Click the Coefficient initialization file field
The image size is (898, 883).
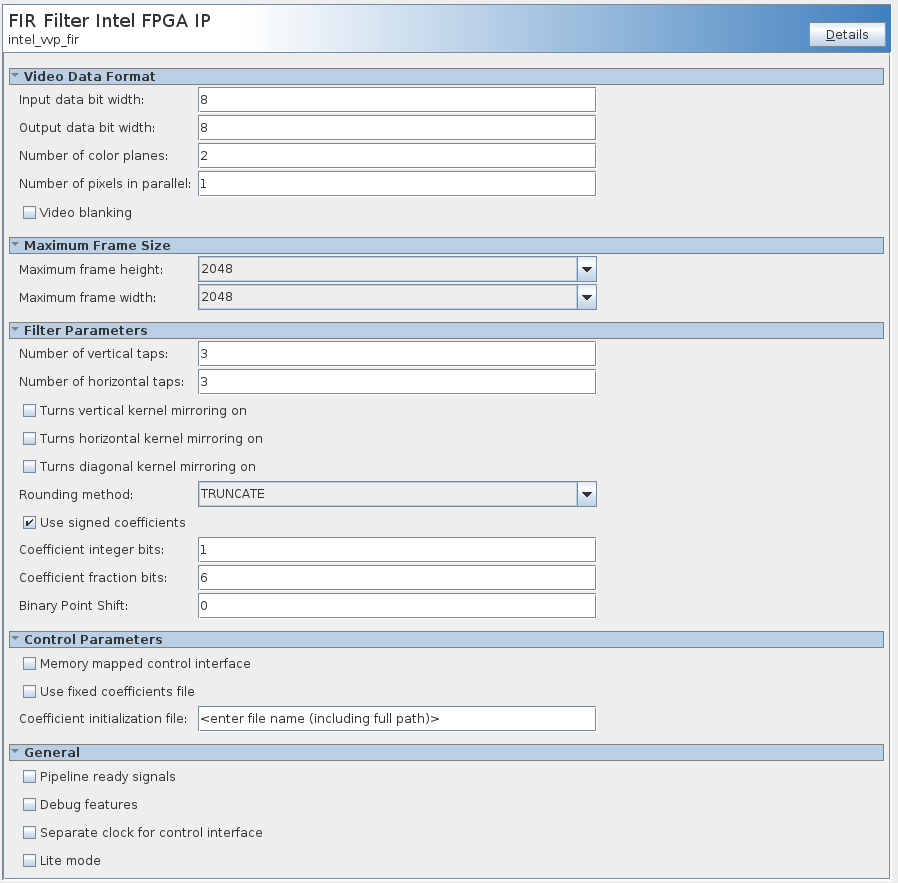397,718
